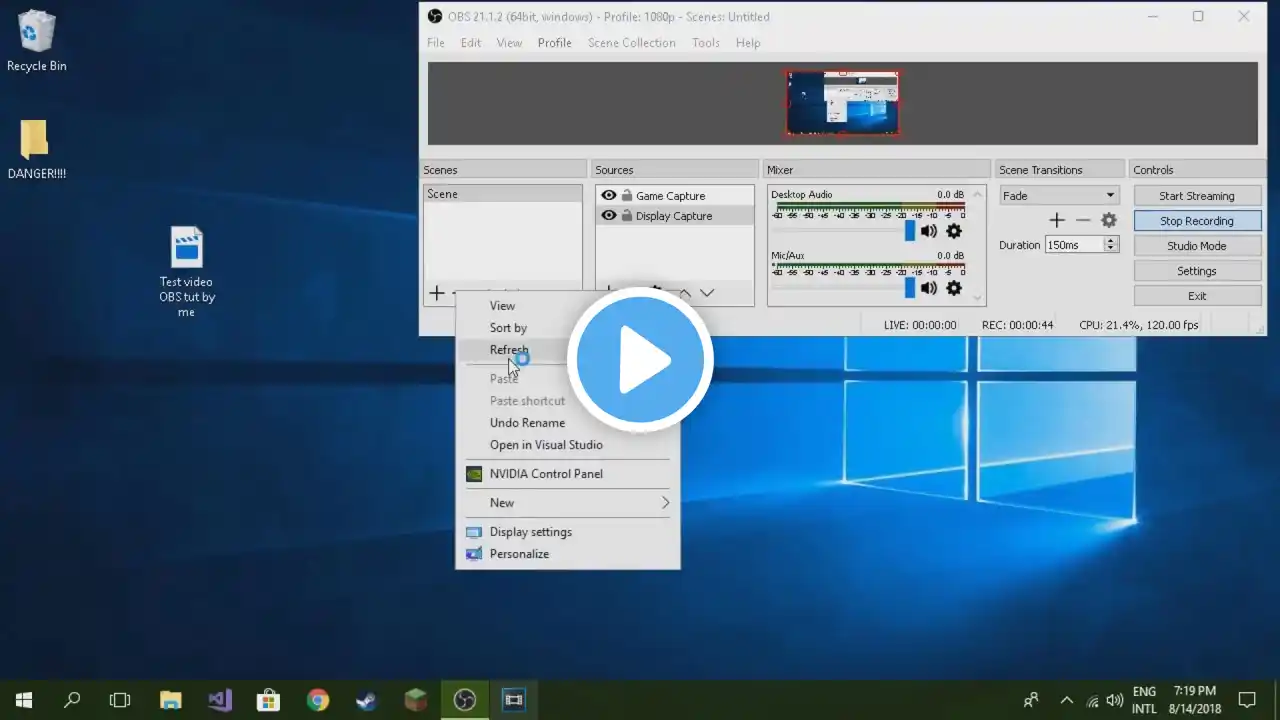
Task: Adjust the Desktop Audio volume slider
Action: coord(910,231)
